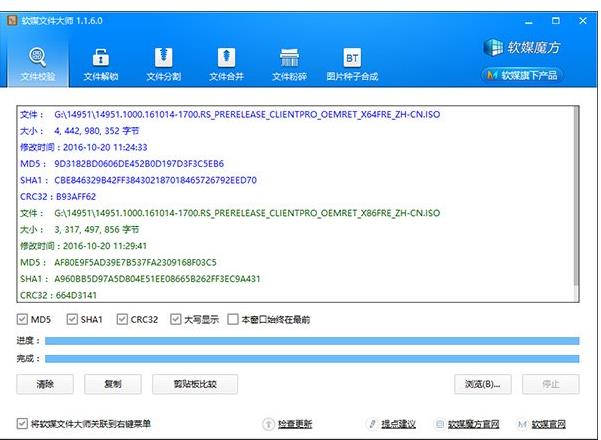Open the 图片种子合成 BT tool
601x440 pixels.
tap(352, 64)
